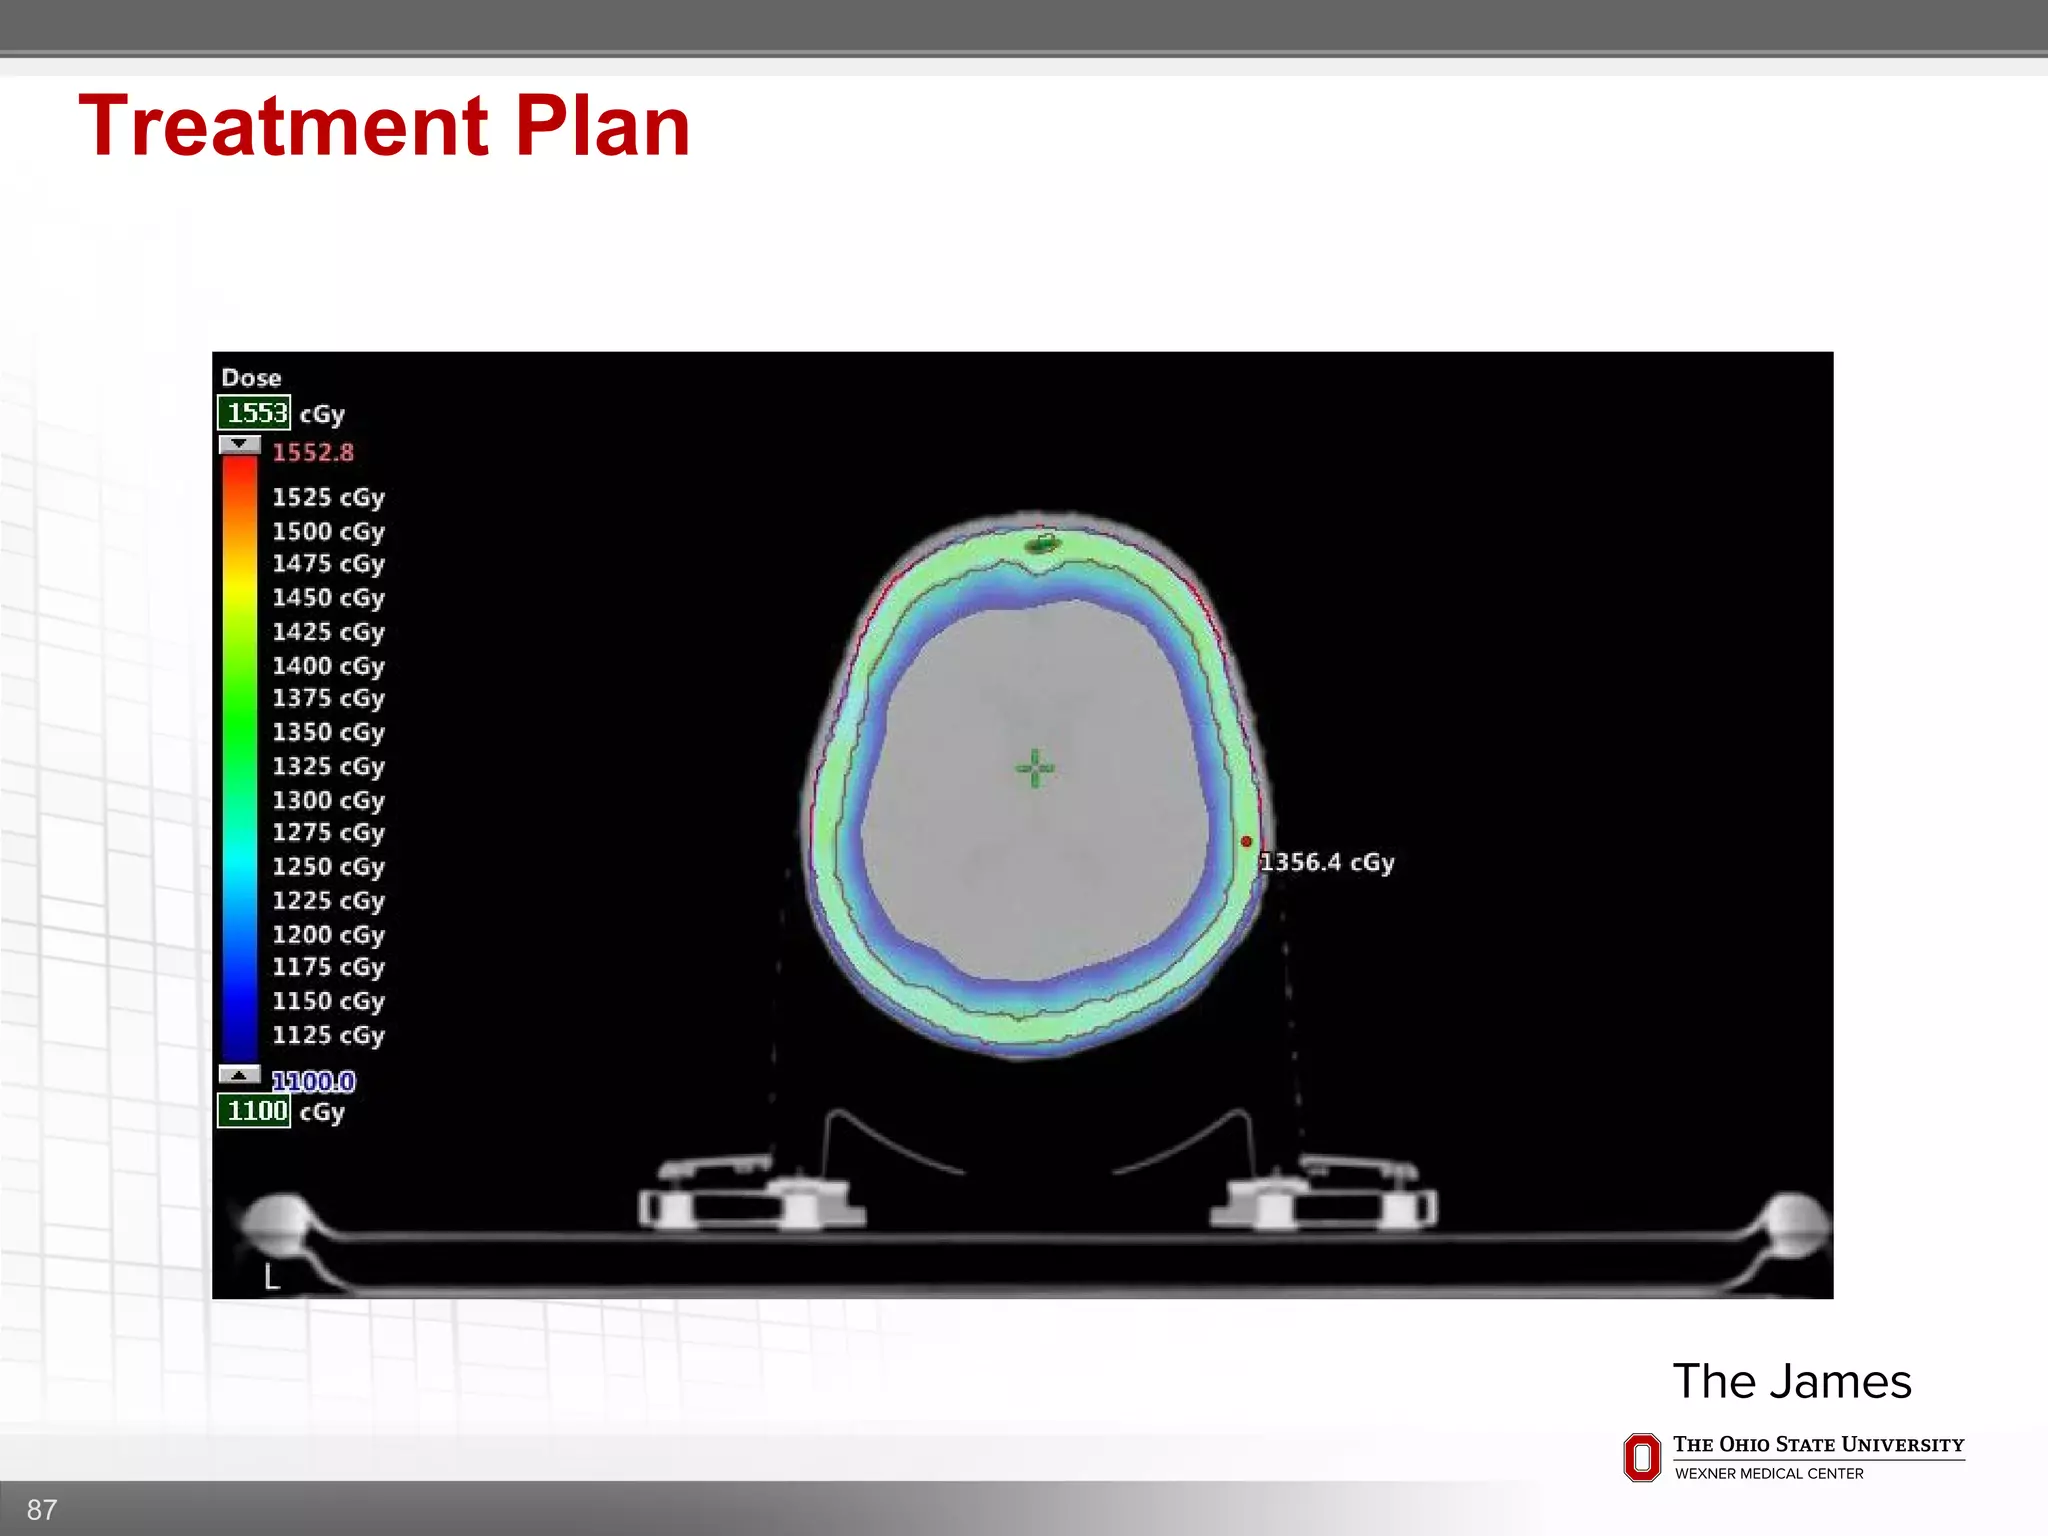The width and height of the screenshot is (2048, 1536).
Task: Click the green isocenter crosshair marker
Action: coord(1035,768)
